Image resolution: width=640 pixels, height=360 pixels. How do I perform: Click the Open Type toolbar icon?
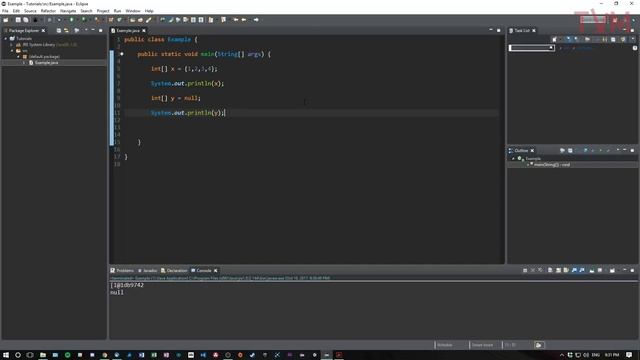[133, 20]
